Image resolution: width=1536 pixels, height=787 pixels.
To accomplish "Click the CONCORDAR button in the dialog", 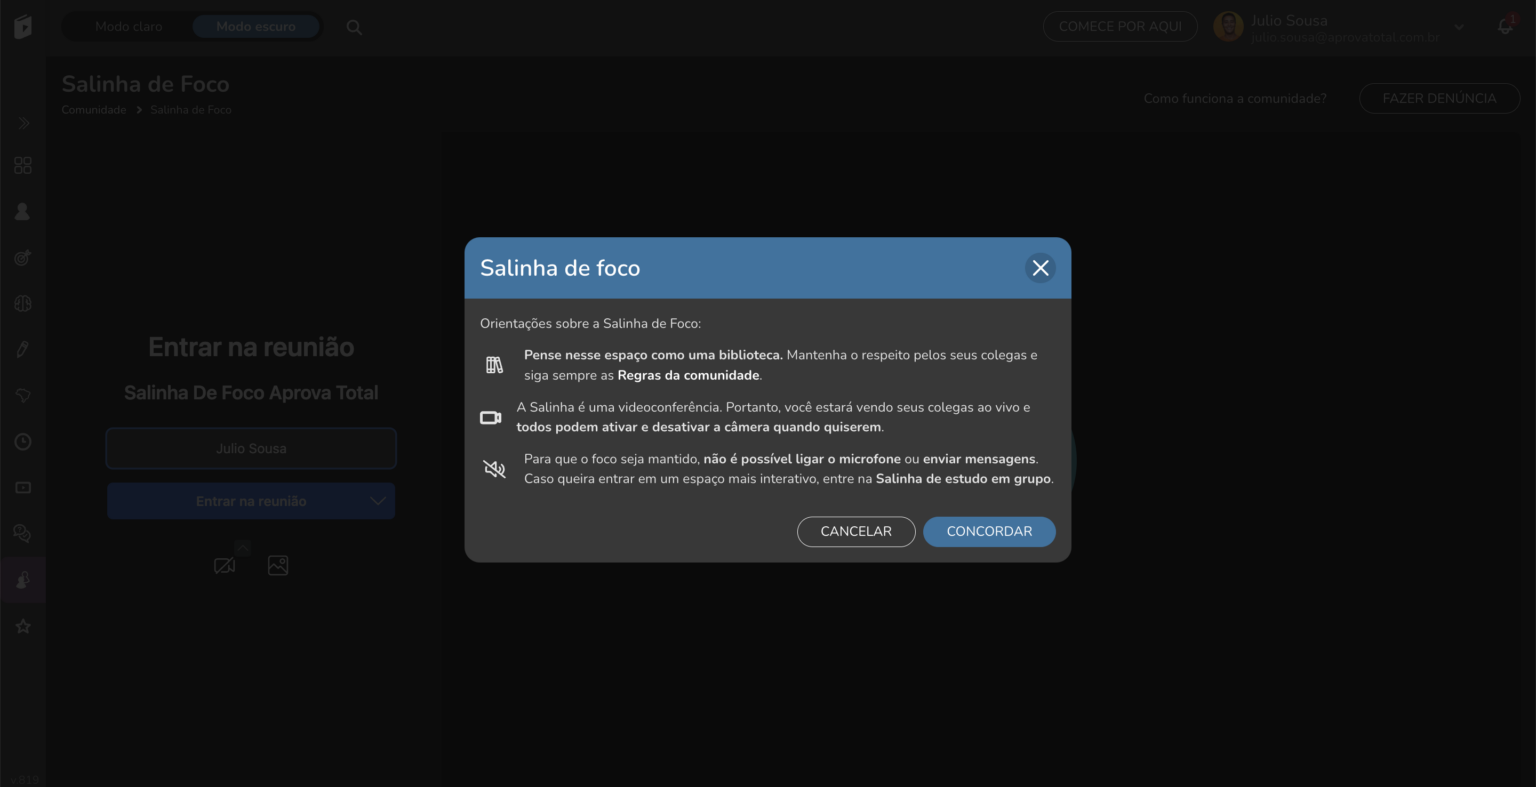I will (x=988, y=531).
